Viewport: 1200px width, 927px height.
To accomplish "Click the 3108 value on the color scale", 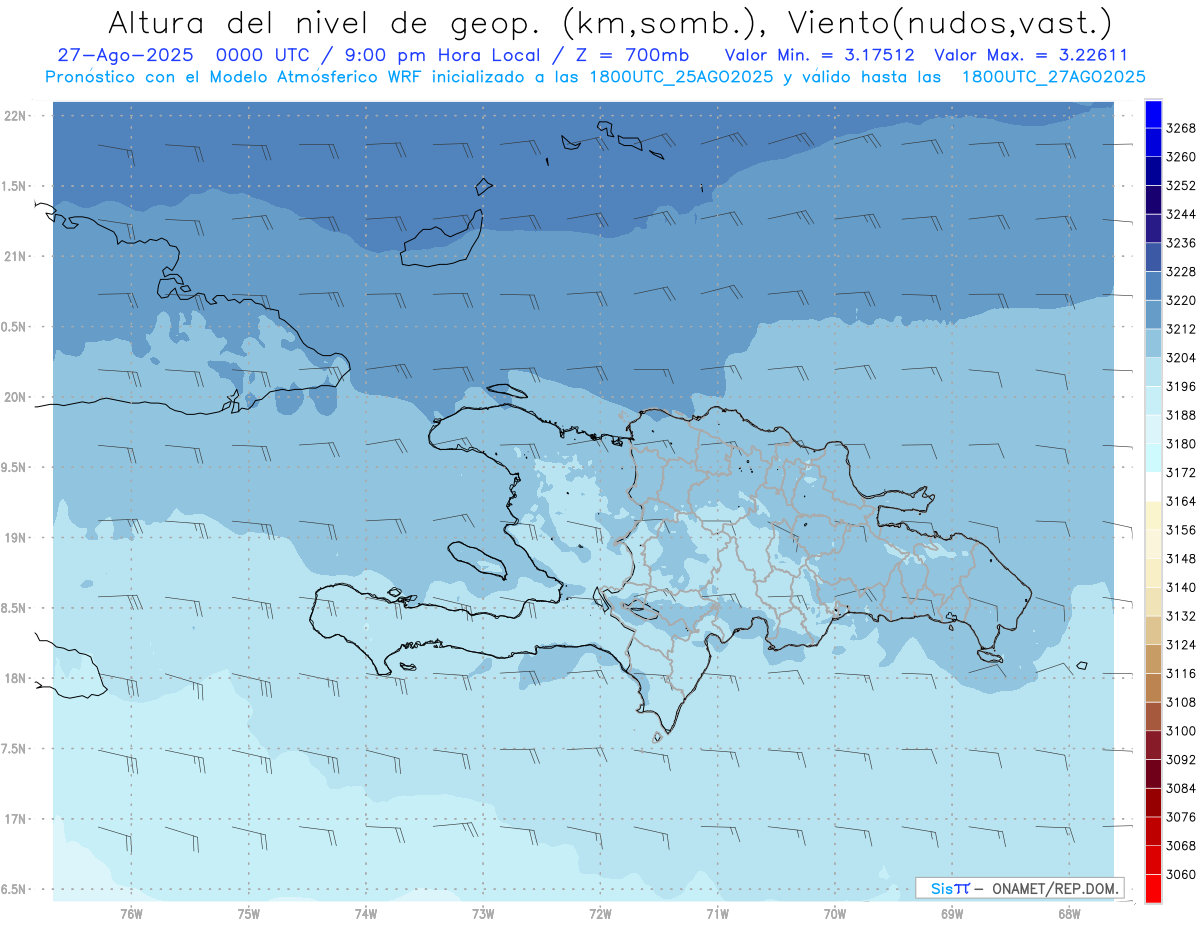I will pos(1181,702).
